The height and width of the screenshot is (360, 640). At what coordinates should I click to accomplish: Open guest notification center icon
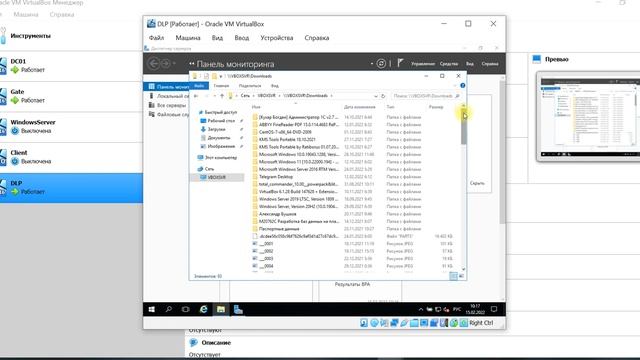coord(494,309)
